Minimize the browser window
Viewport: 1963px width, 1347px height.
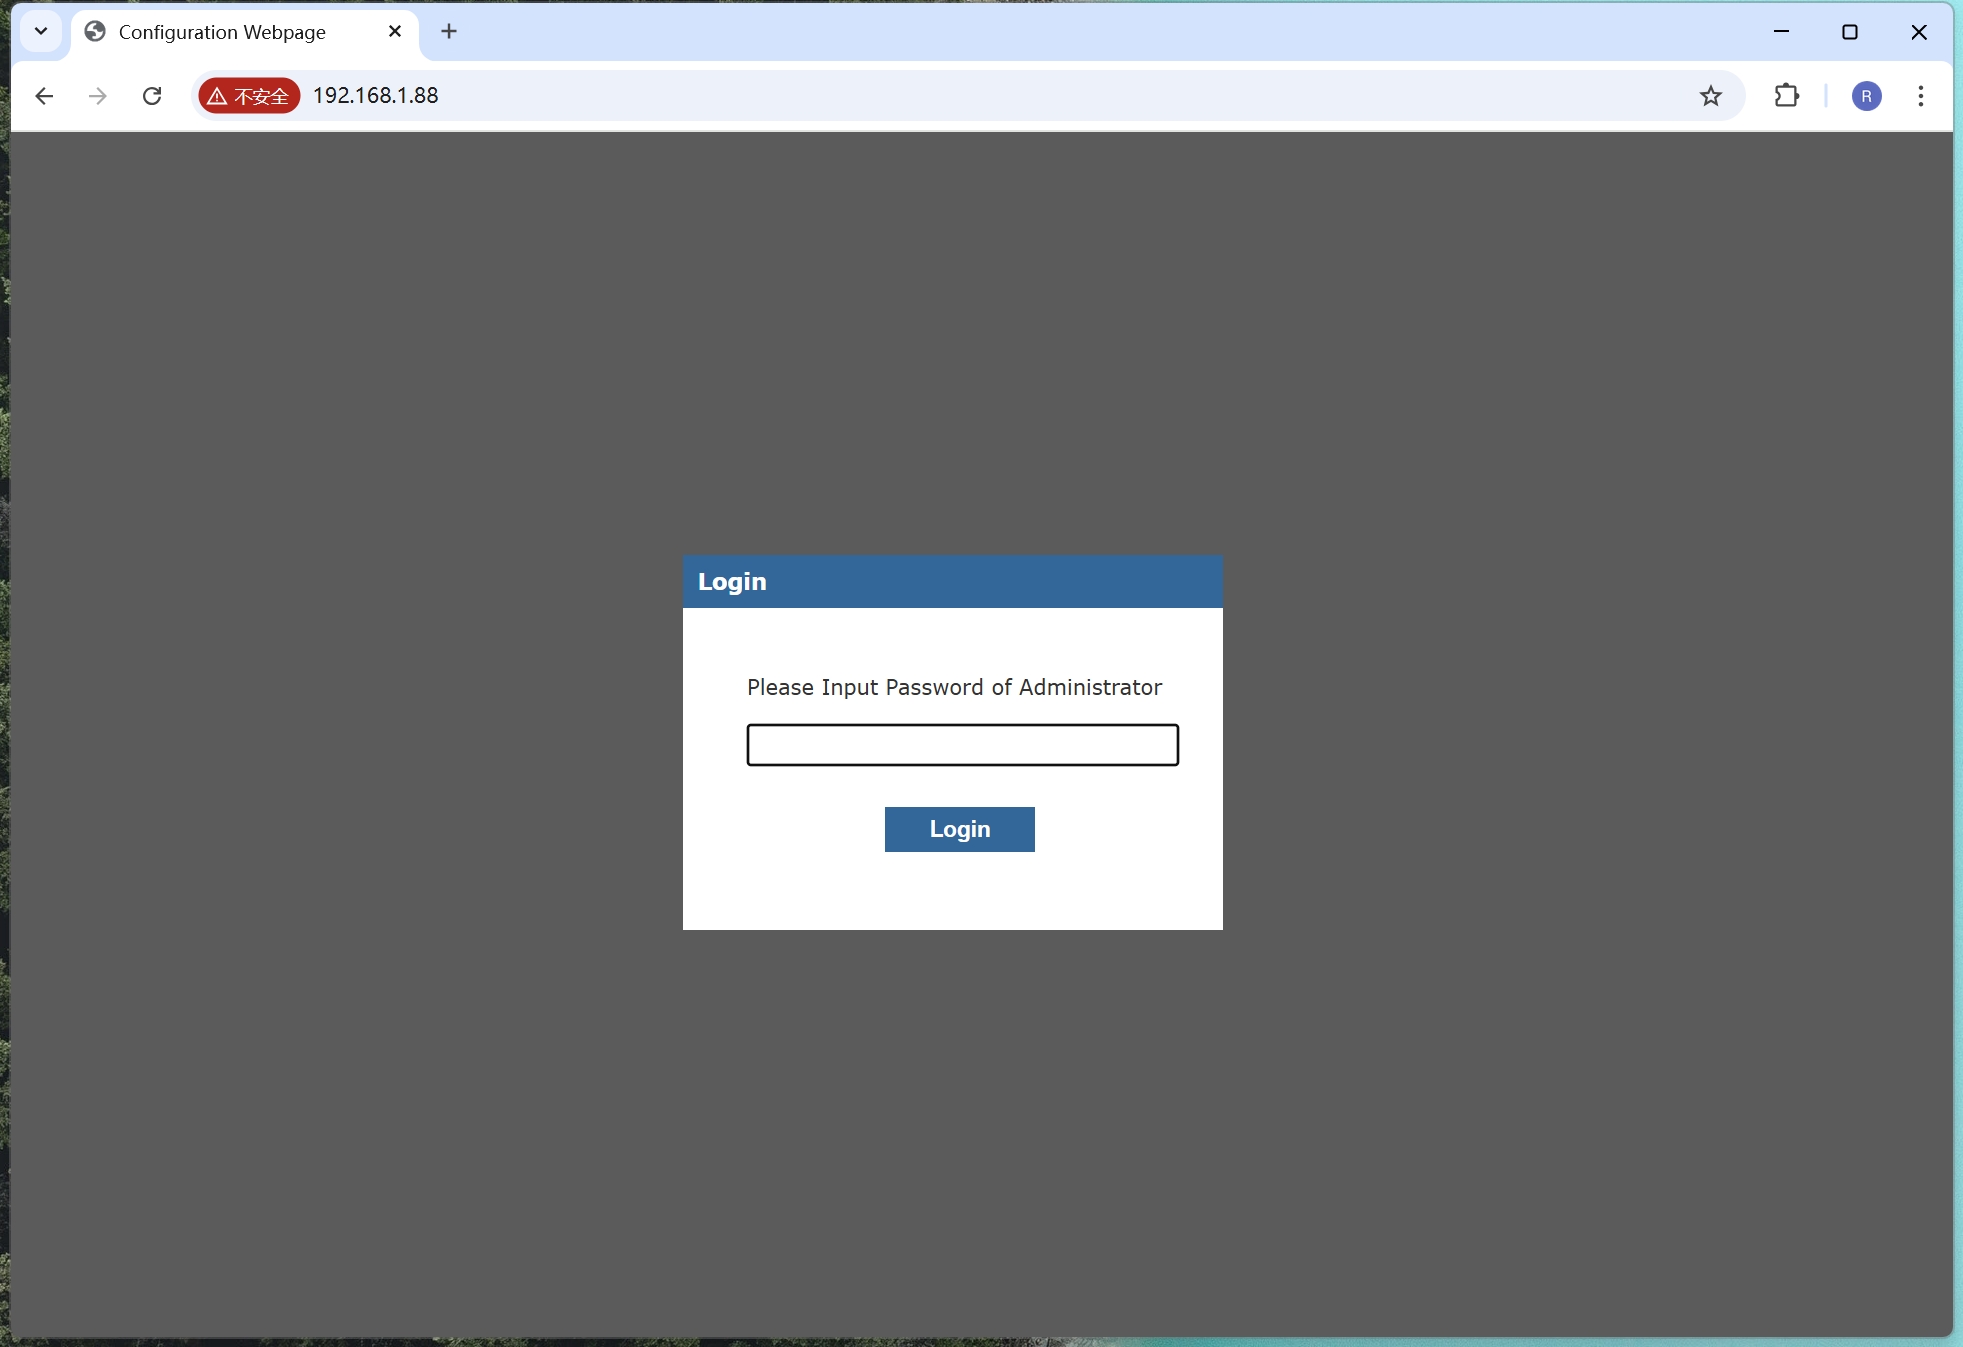(x=1781, y=32)
